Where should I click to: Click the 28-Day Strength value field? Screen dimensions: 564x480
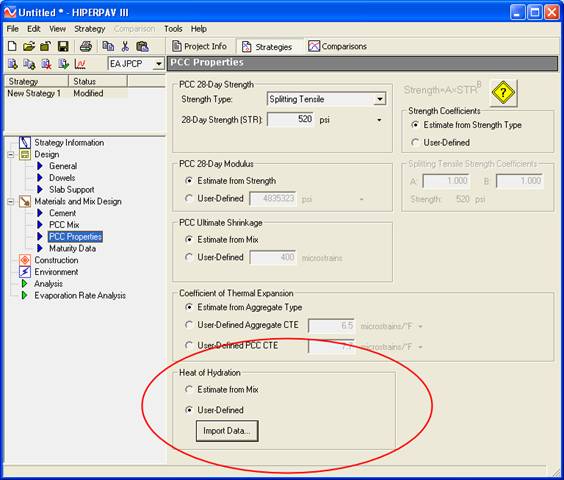pos(291,119)
